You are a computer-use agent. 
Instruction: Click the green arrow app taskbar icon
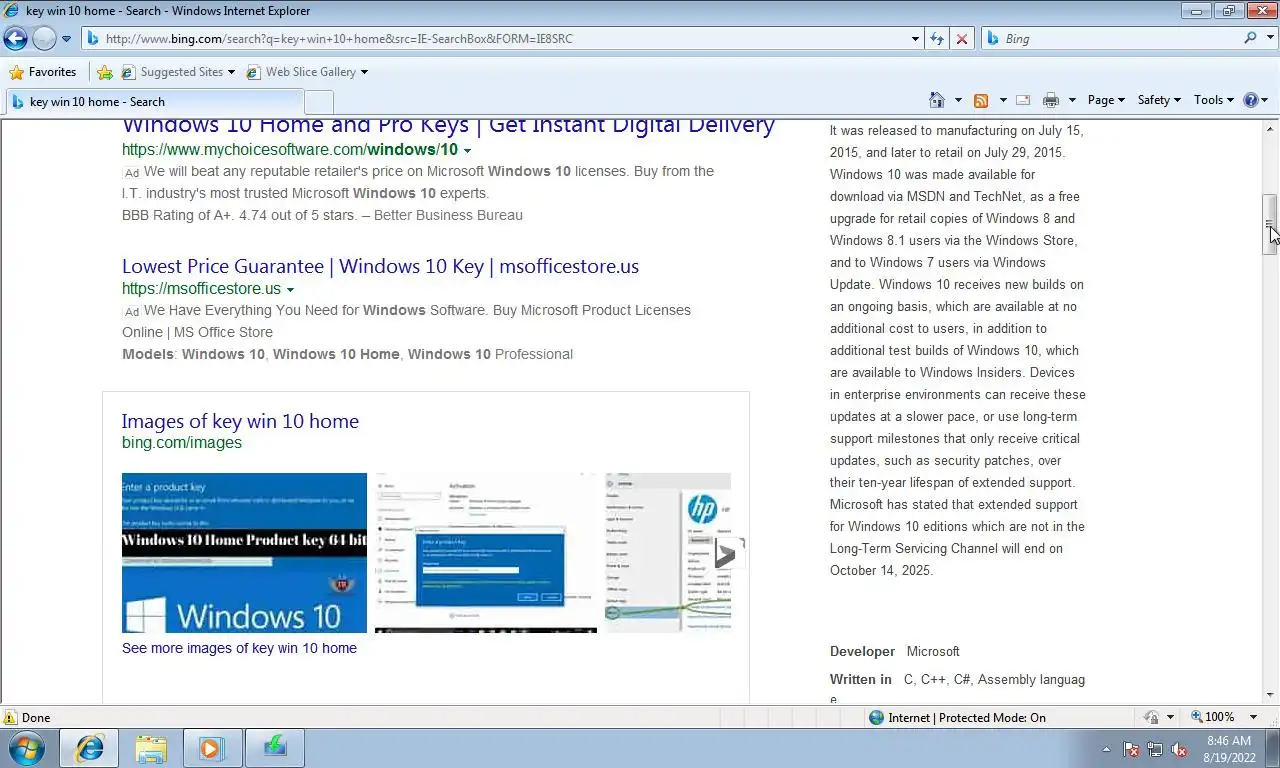coord(273,748)
